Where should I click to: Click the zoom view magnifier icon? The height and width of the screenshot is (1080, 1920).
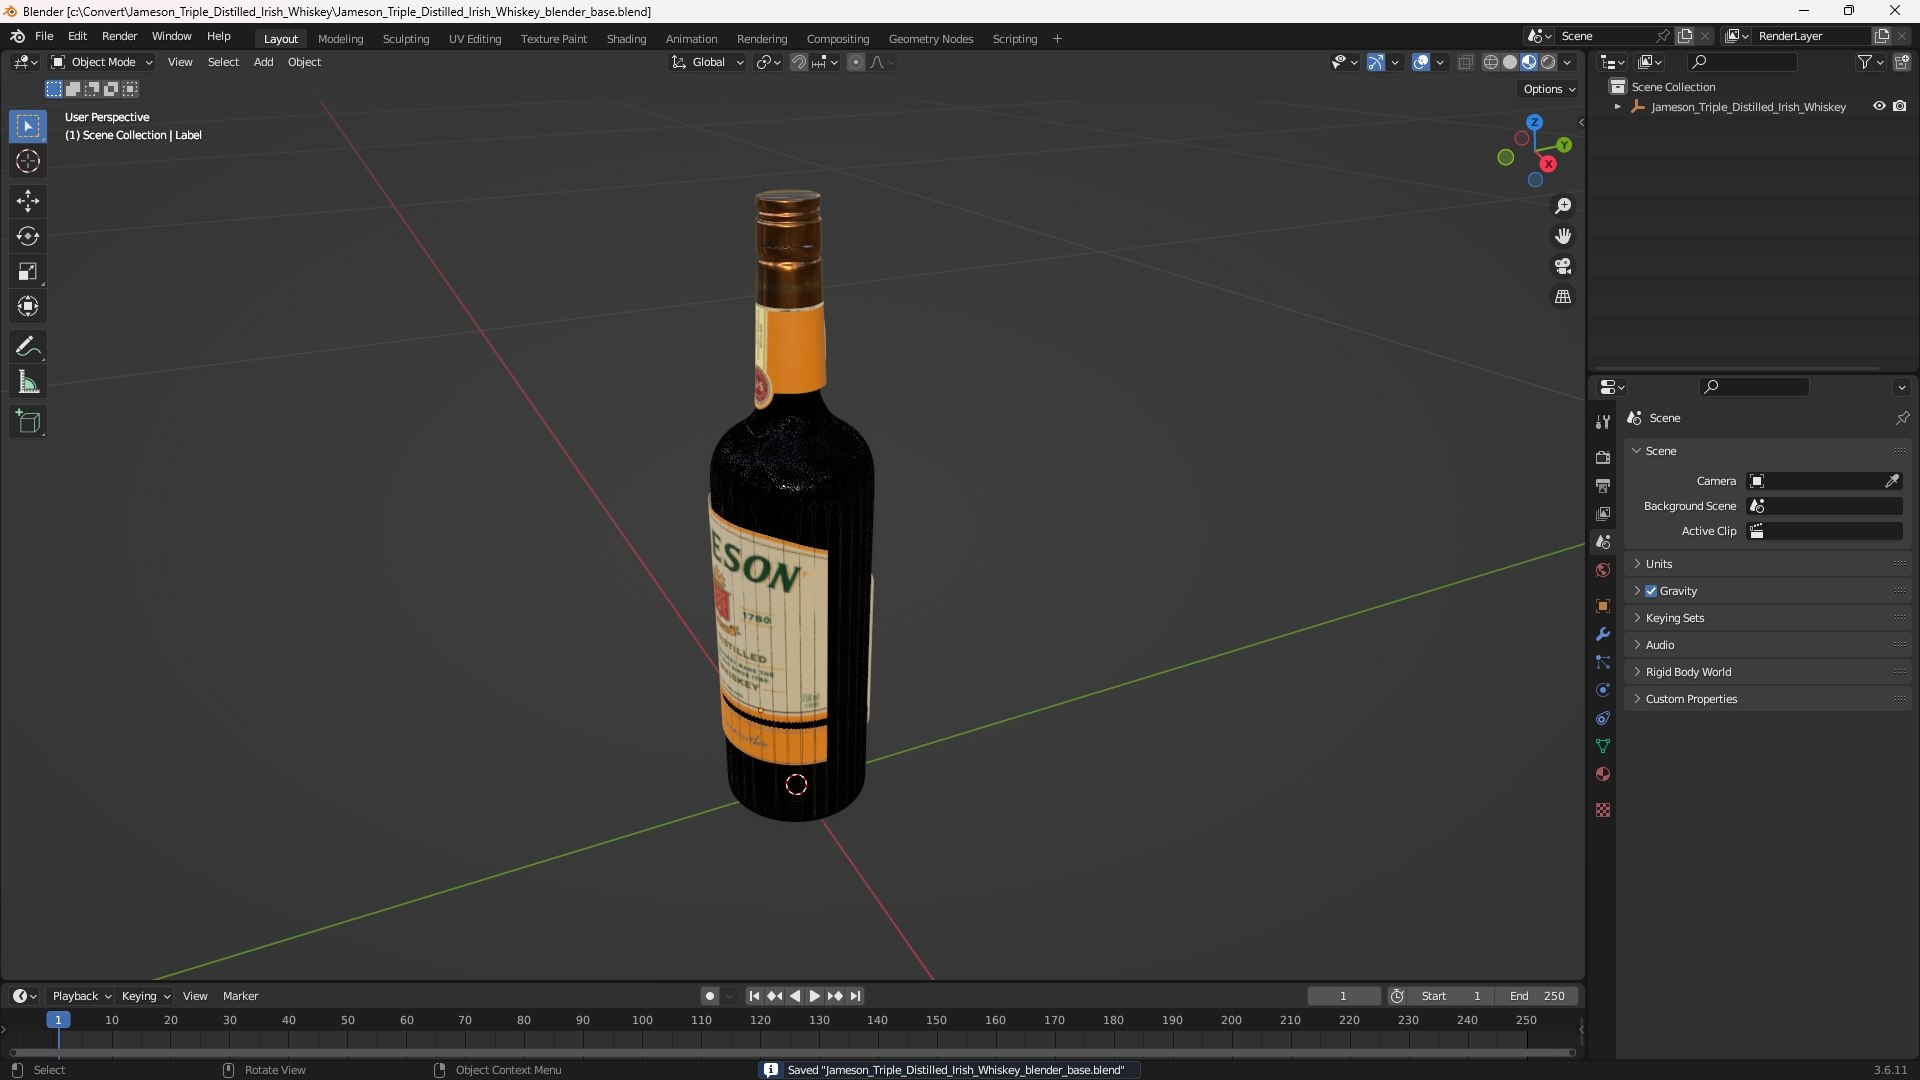click(x=1563, y=206)
